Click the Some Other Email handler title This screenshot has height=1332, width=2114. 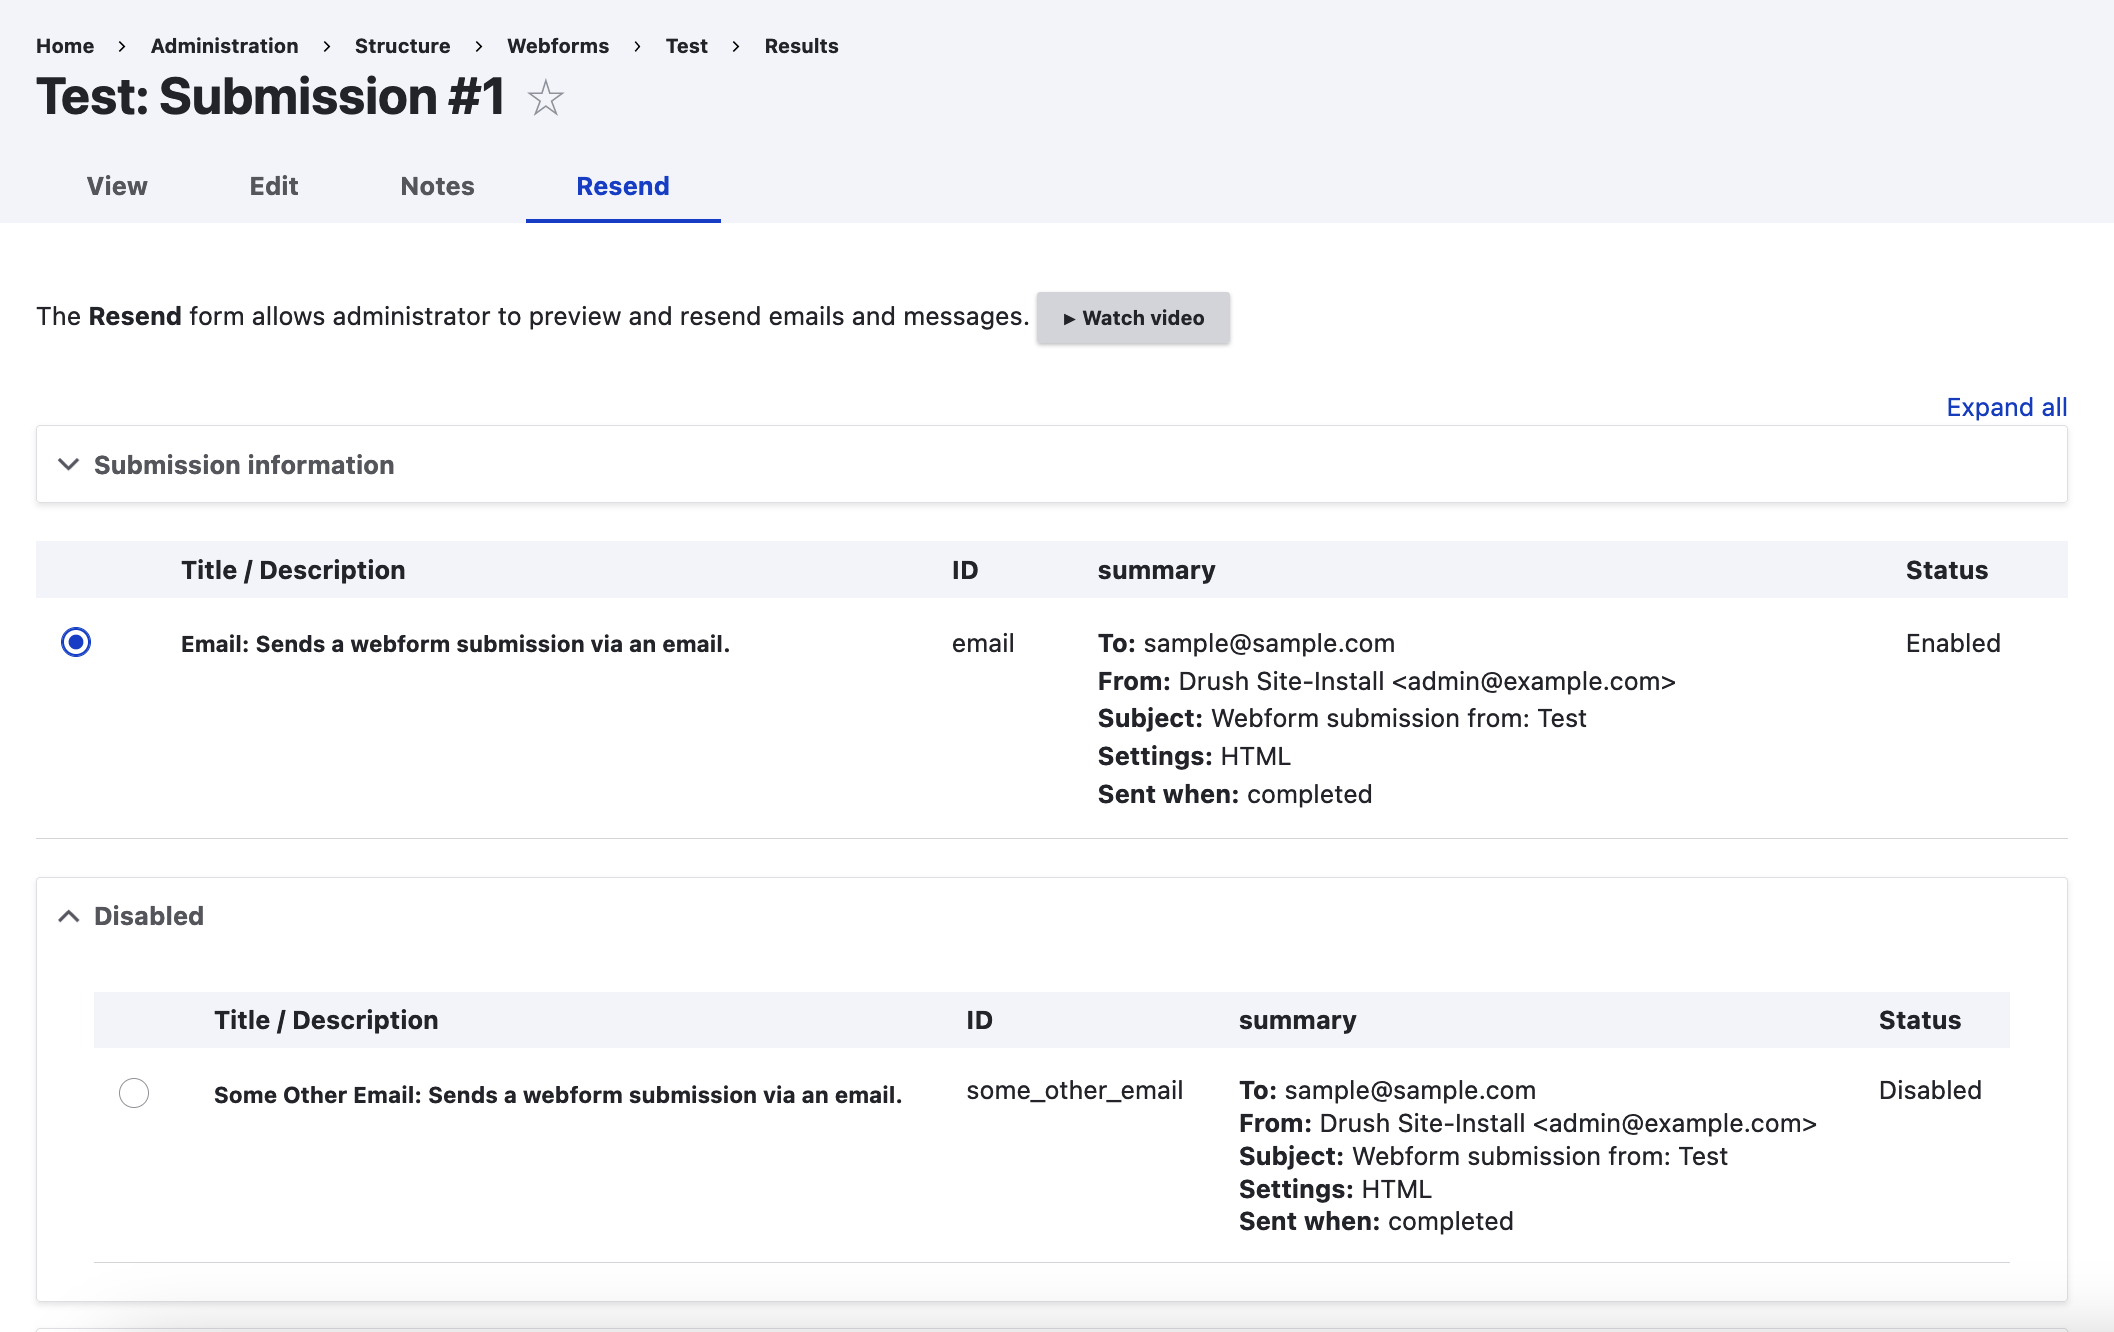pyautogui.click(x=557, y=1095)
